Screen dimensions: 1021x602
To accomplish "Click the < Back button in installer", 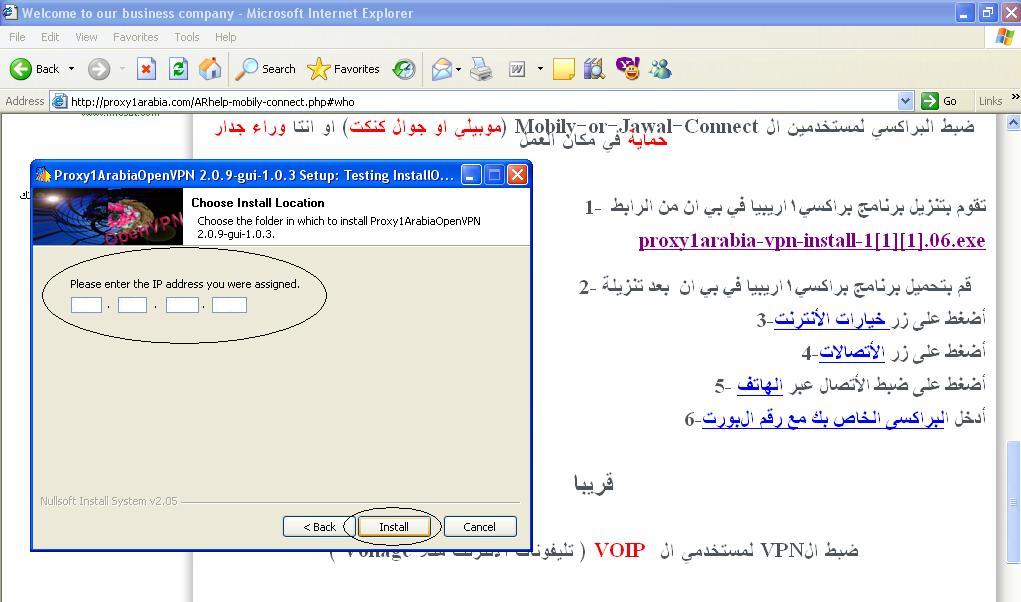I will click(x=319, y=527).
